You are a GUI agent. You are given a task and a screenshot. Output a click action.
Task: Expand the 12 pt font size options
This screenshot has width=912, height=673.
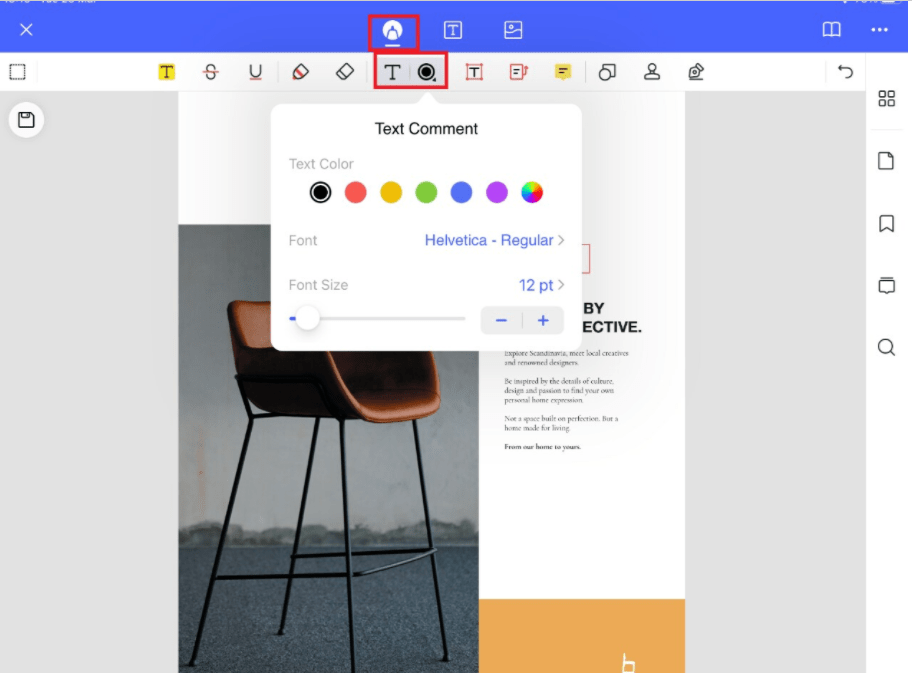pos(541,285)
